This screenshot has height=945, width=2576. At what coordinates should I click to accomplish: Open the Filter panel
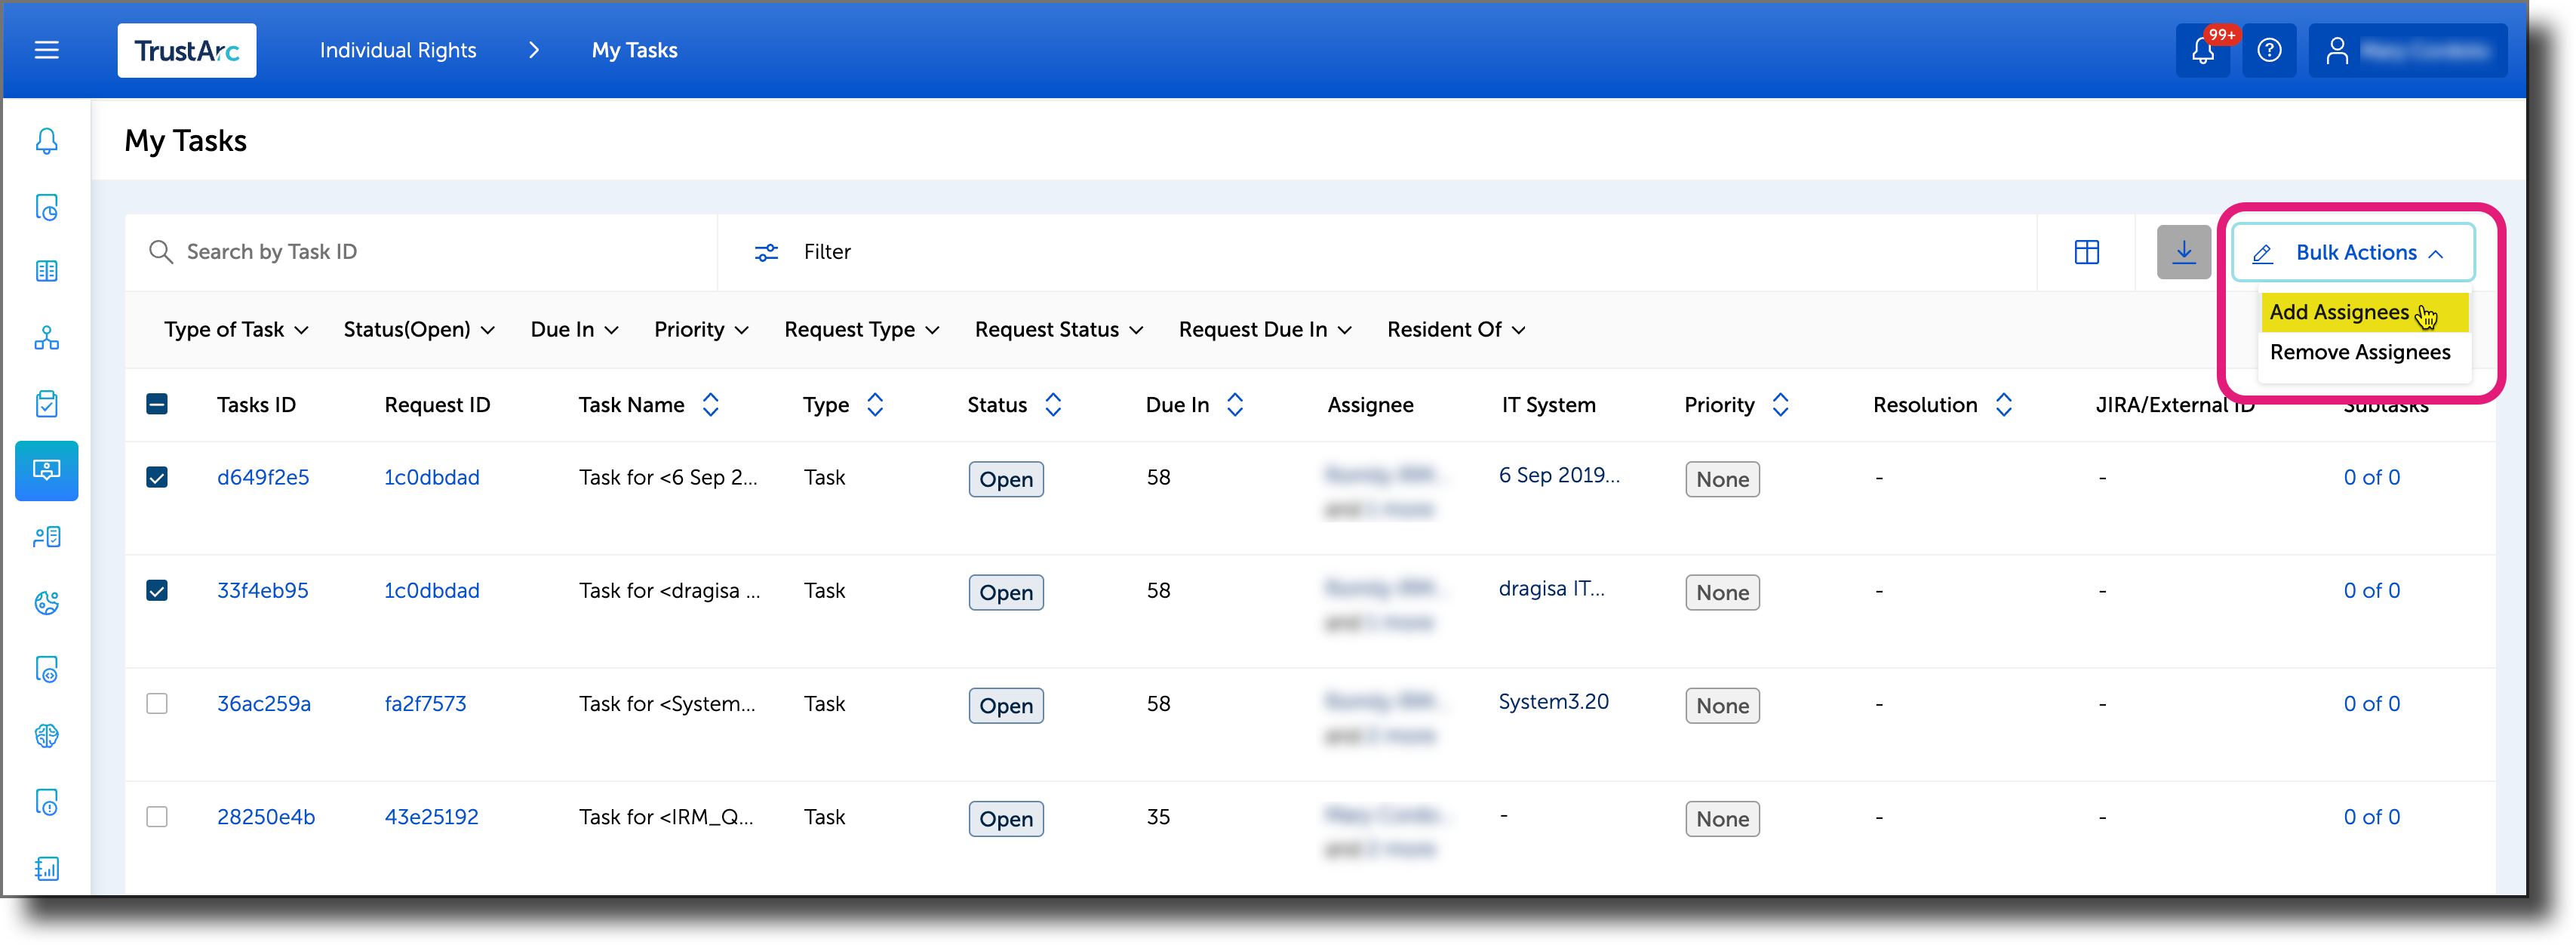click(x=803, y=252)
